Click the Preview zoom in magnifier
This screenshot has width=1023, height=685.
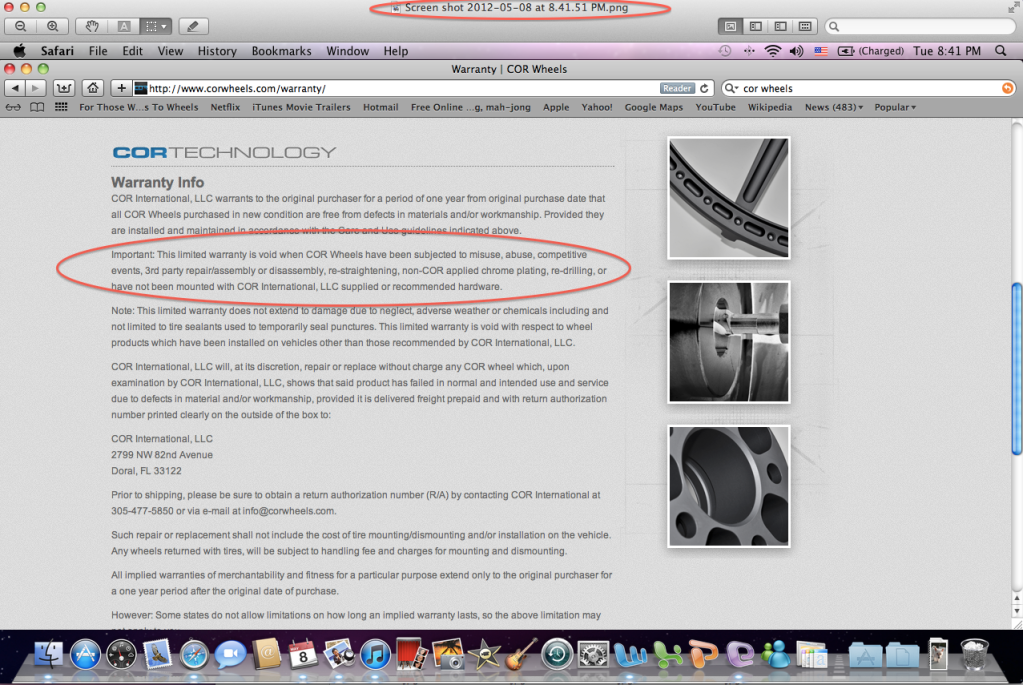tap(52, 27)
